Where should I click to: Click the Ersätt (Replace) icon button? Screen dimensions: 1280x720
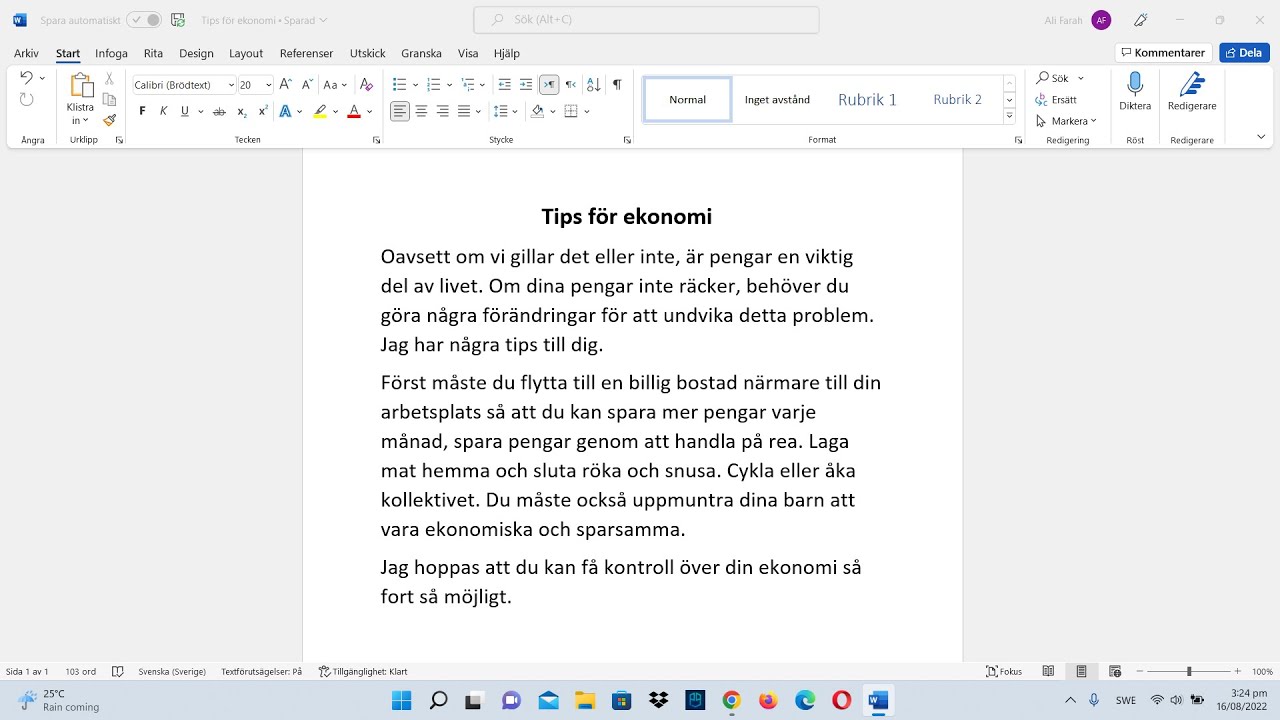coord(1057,100)
